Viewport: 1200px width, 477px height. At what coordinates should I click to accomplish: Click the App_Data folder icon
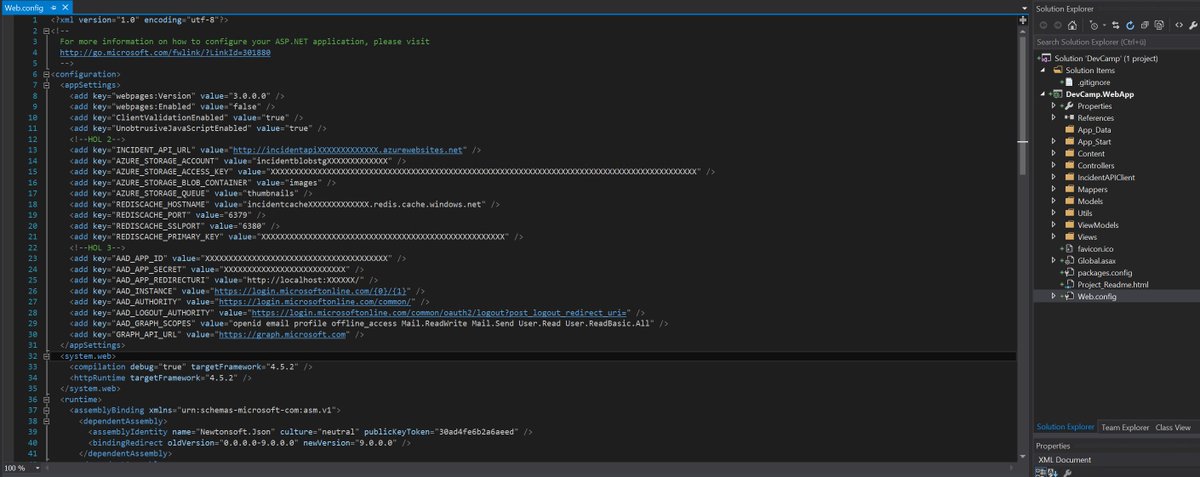[x=1069, y=130]
